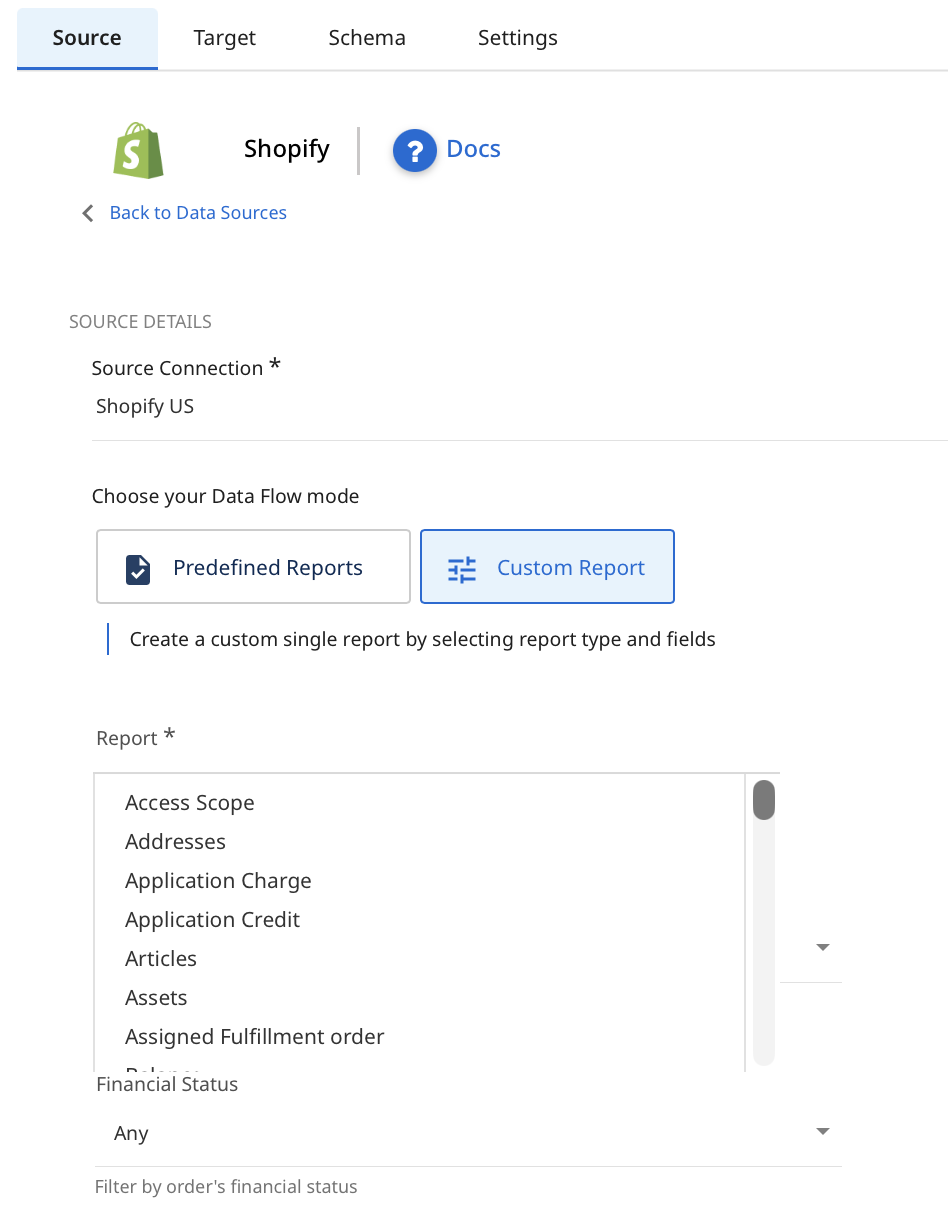
Task: Click the question mark help icon
Action: click(415, 150)
